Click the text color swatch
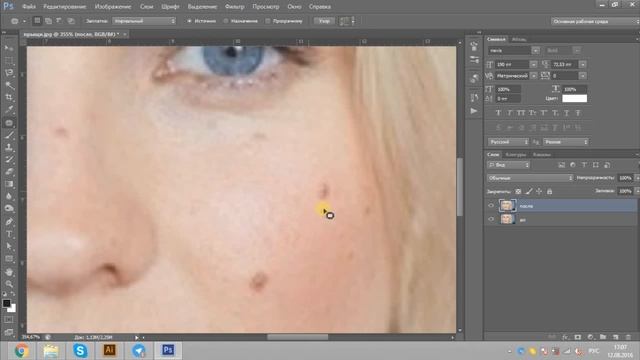The height and width of the screenshot is (360, 640). click(x=574, y=98)
